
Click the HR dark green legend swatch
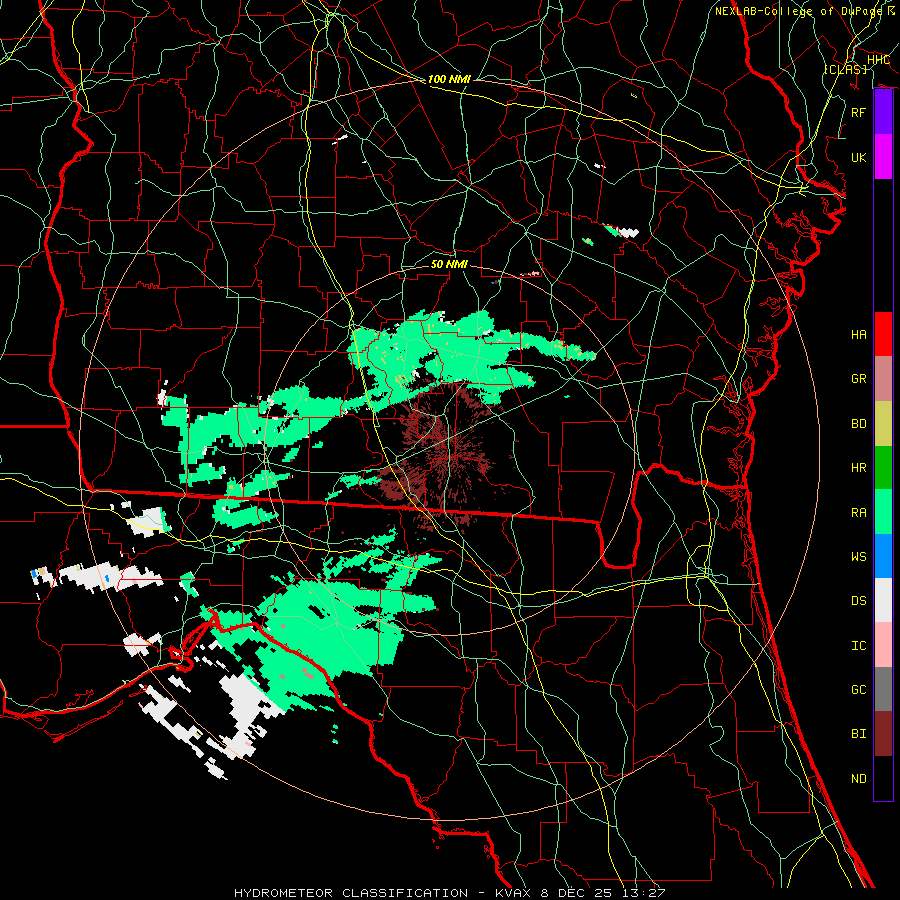883,468
